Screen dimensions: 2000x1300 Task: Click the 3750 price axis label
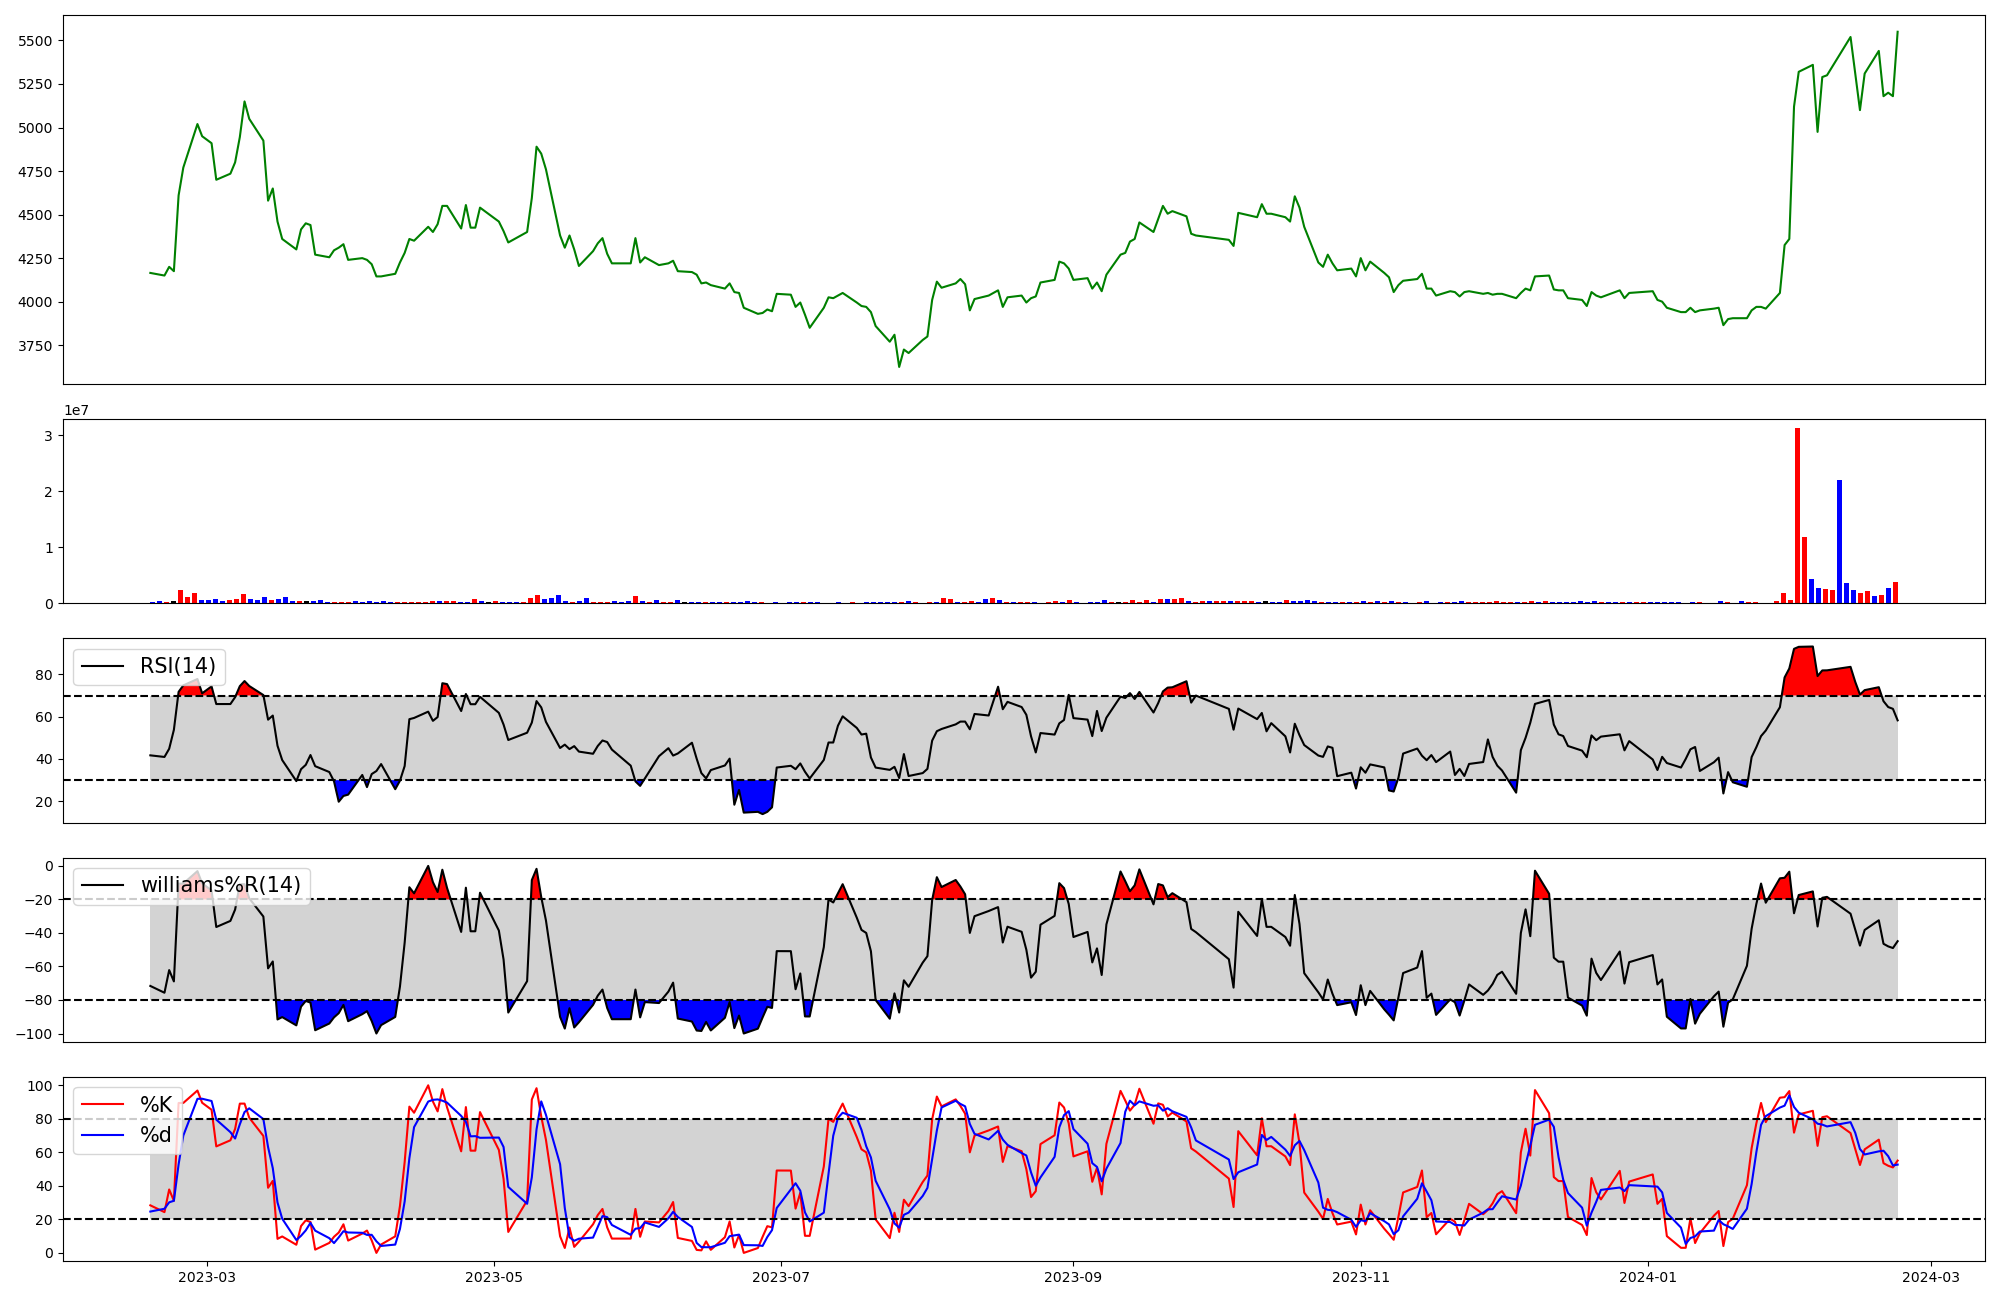pos(35,346)
